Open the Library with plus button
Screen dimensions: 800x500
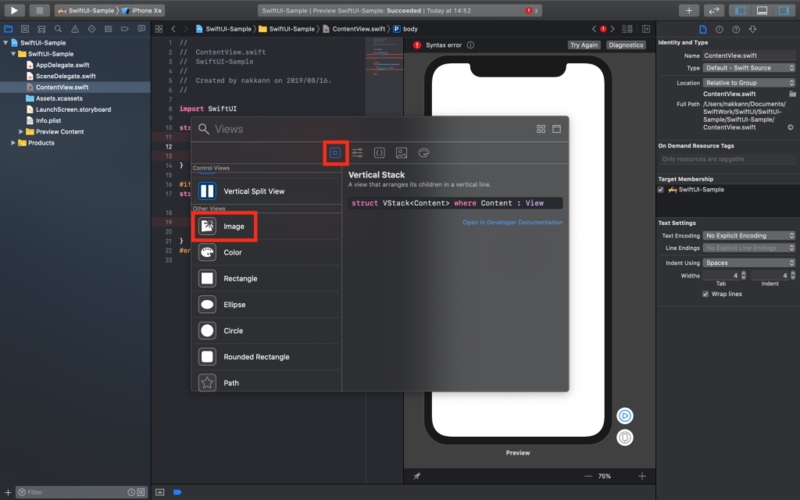click(x=689, y=10)
